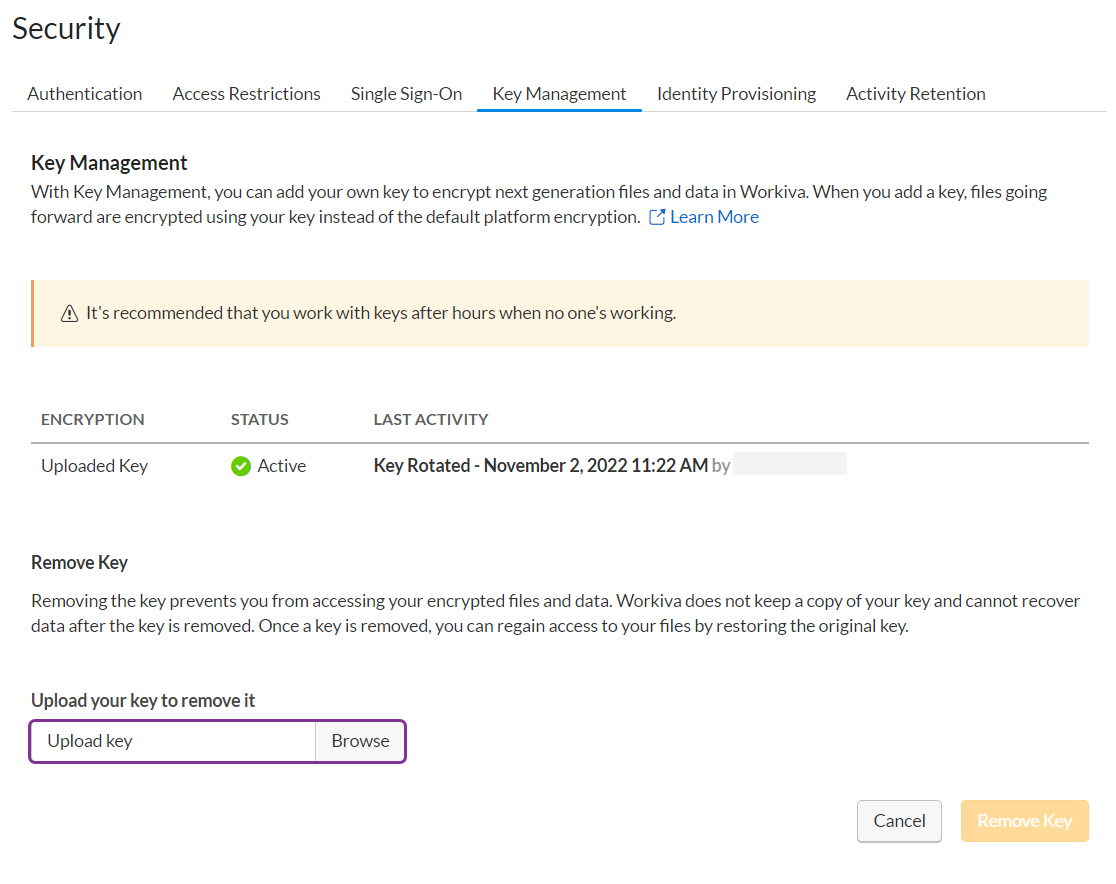View the Activity Retention tab
1116x884 pixels.
[915, 94]
